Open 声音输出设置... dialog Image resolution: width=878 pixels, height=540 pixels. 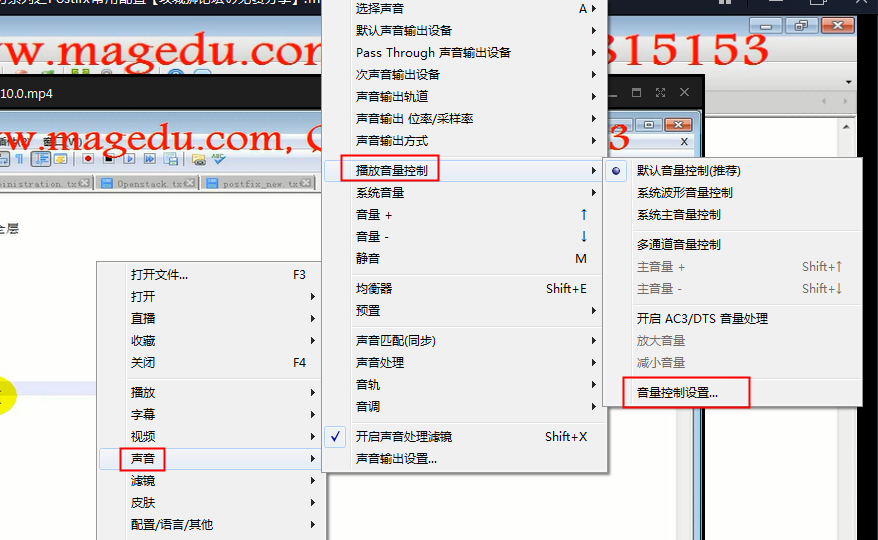click(396, 459)
